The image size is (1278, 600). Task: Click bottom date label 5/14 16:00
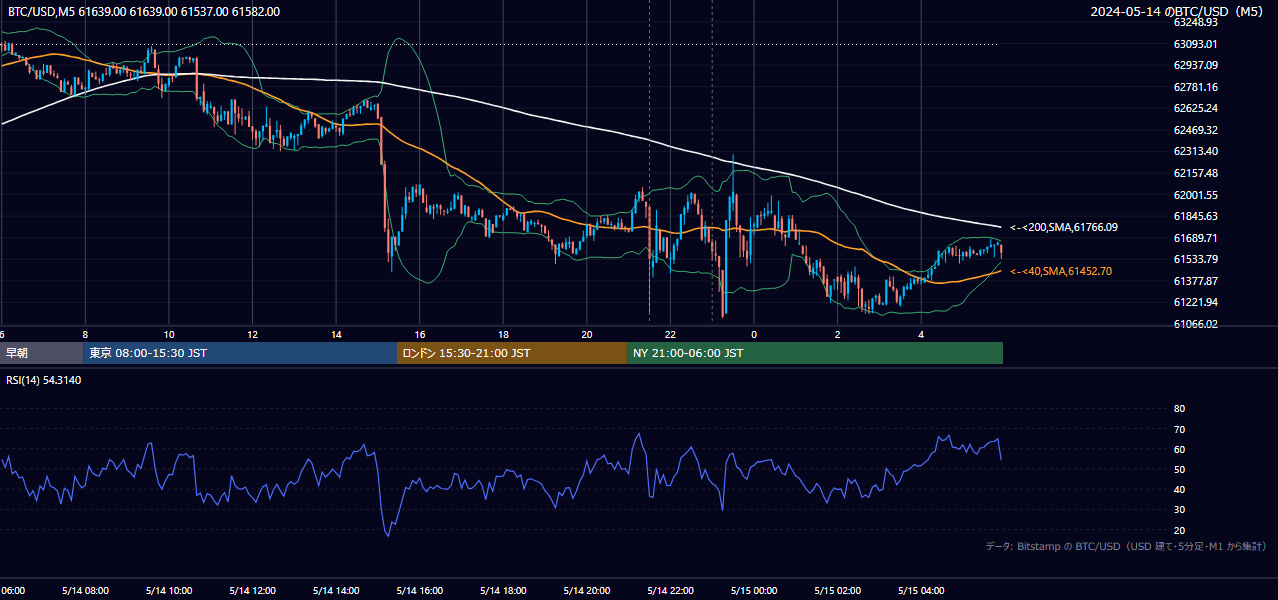pos(419,591)
